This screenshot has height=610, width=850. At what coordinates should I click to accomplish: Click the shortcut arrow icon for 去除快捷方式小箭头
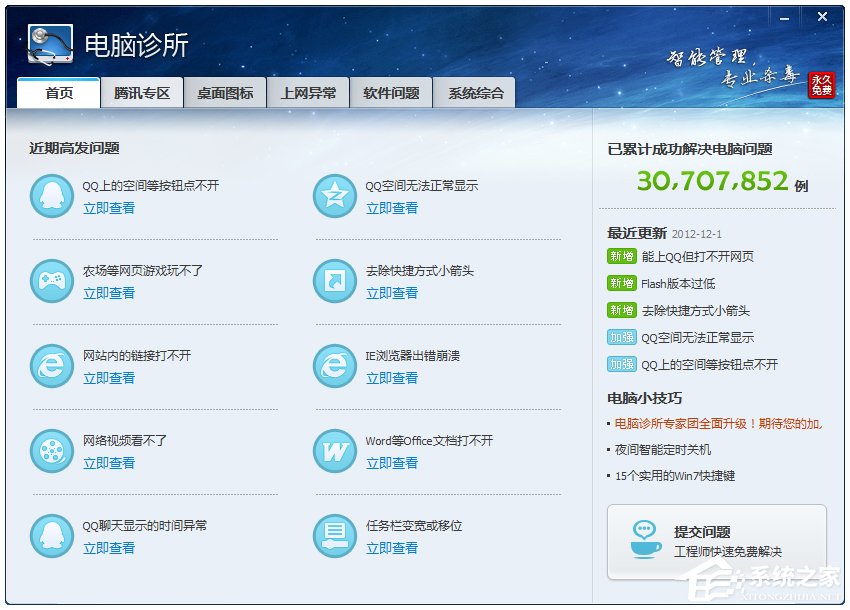point(335,280)
